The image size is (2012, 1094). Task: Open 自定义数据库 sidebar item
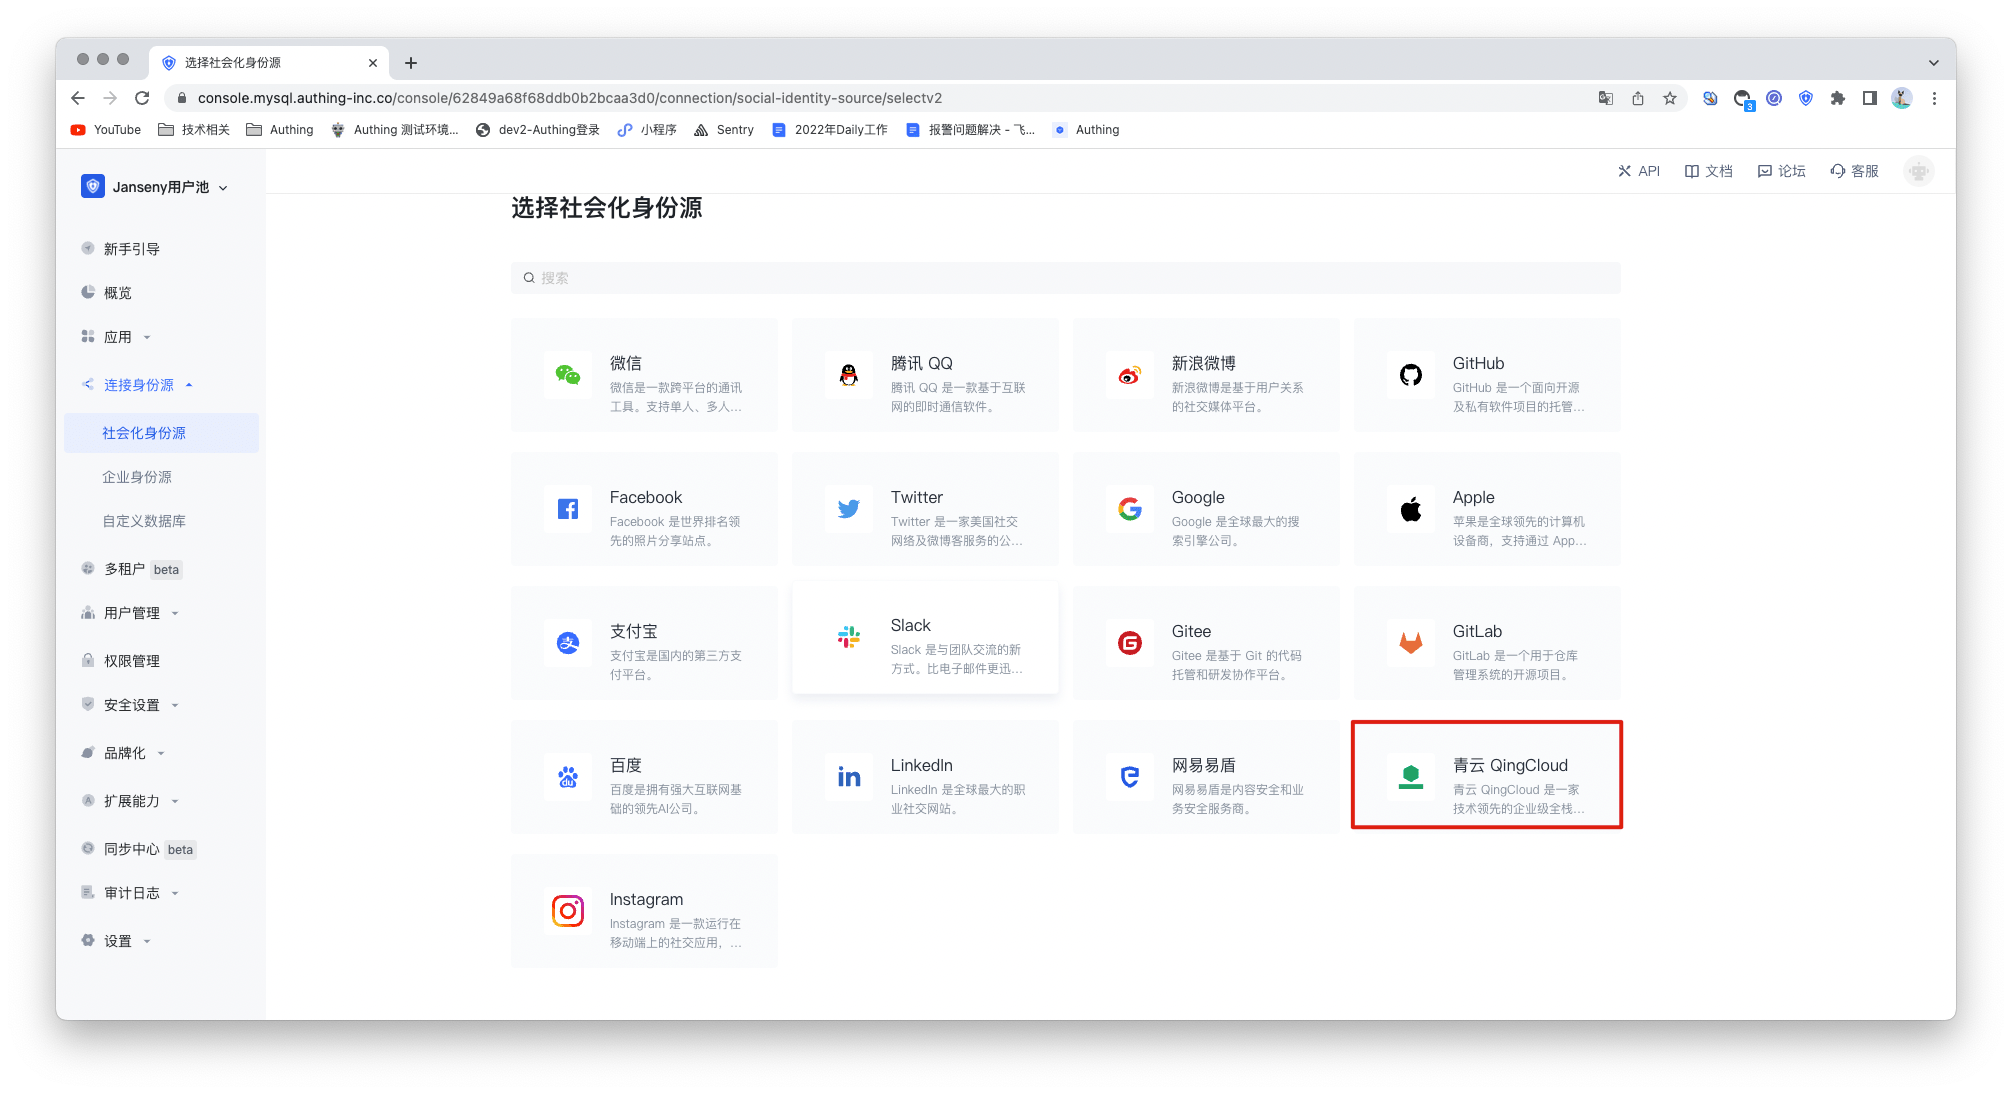(144, 521)
